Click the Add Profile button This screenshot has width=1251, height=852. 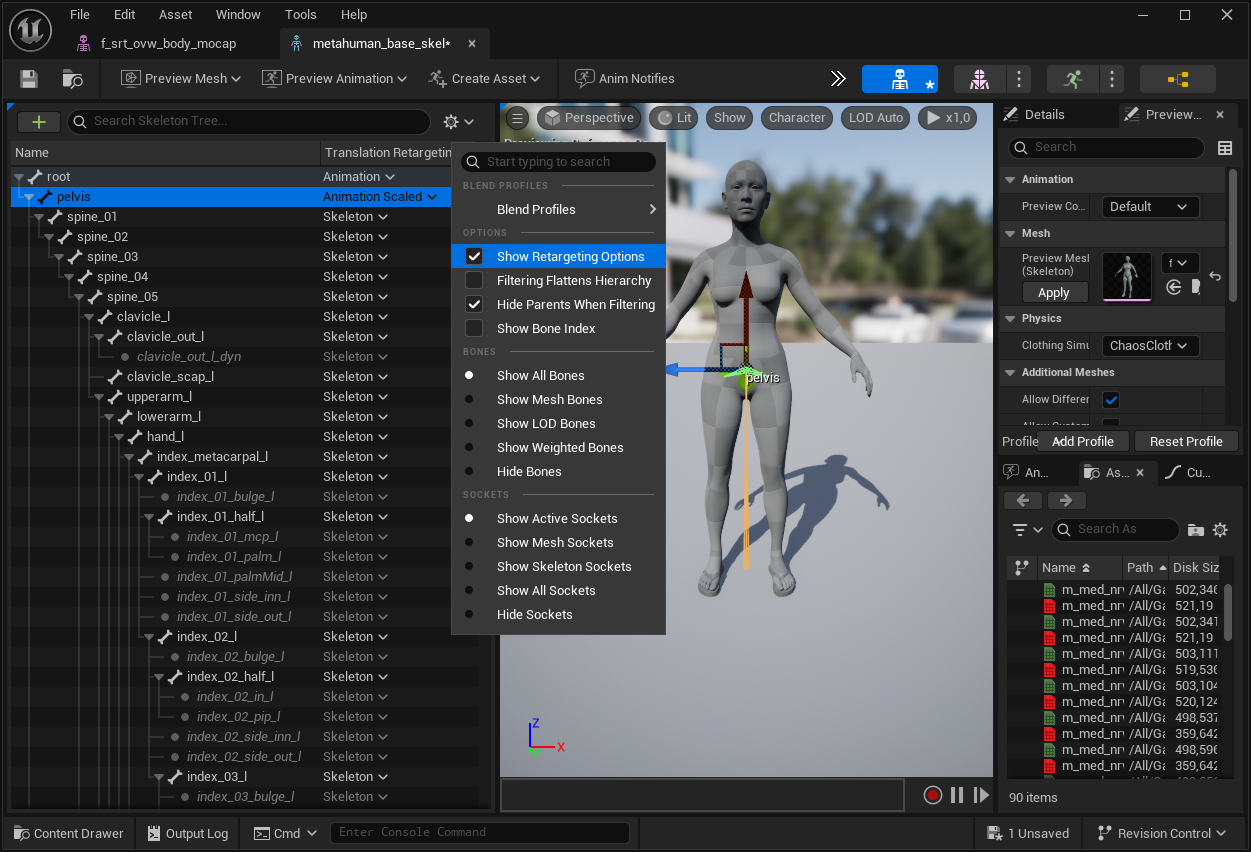[x=1083, y=441]
